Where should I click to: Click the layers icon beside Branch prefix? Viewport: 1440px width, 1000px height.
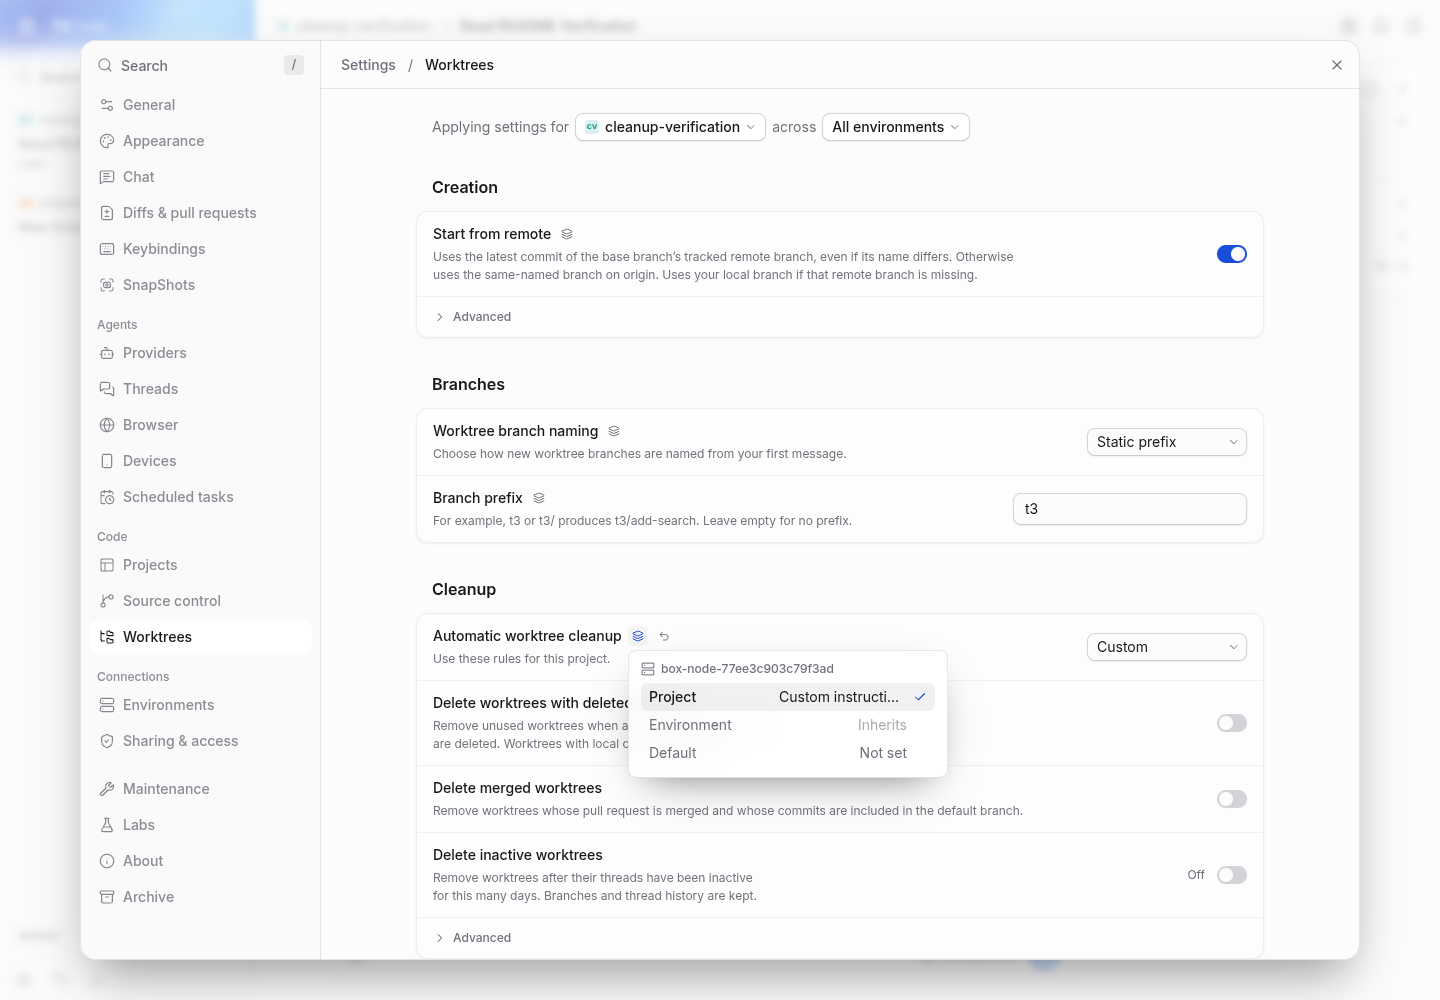click(x=539, y=498)
